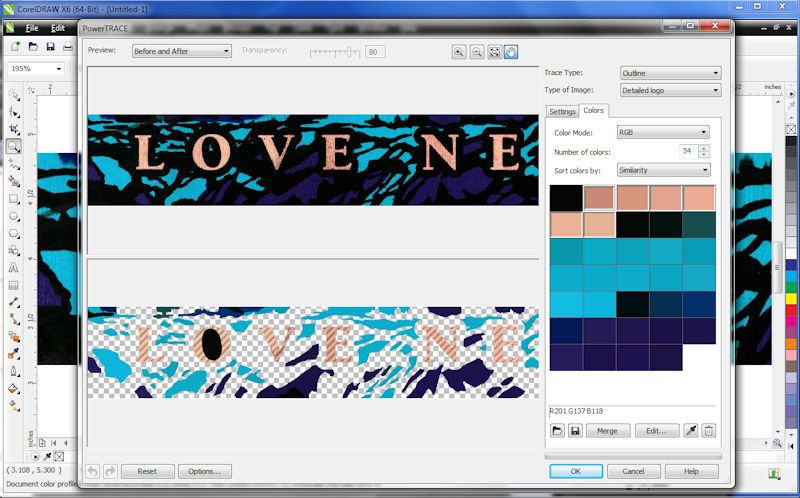Click the undo arrow in PowerTRACE dialog
Image resolution: width=800 pixels, height=498 pixels.
click(93, 471)
